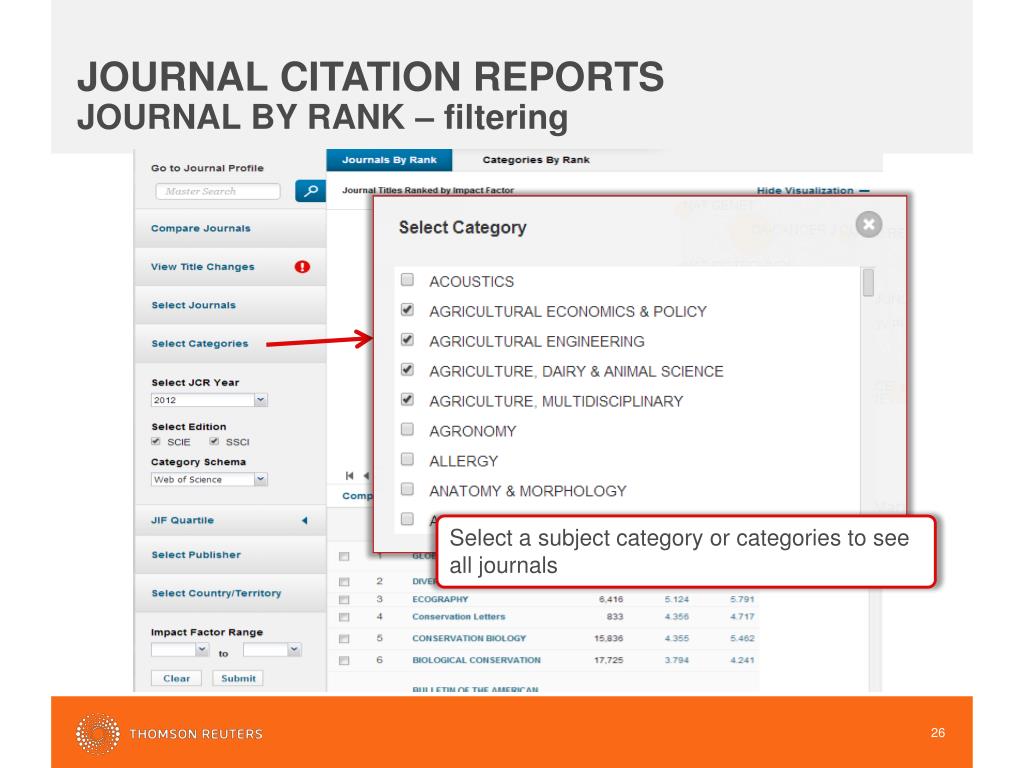Screen dimensions: 1024x768
Task: Click the red alert icon beside View Title Changes
Action: coord(302,266)
